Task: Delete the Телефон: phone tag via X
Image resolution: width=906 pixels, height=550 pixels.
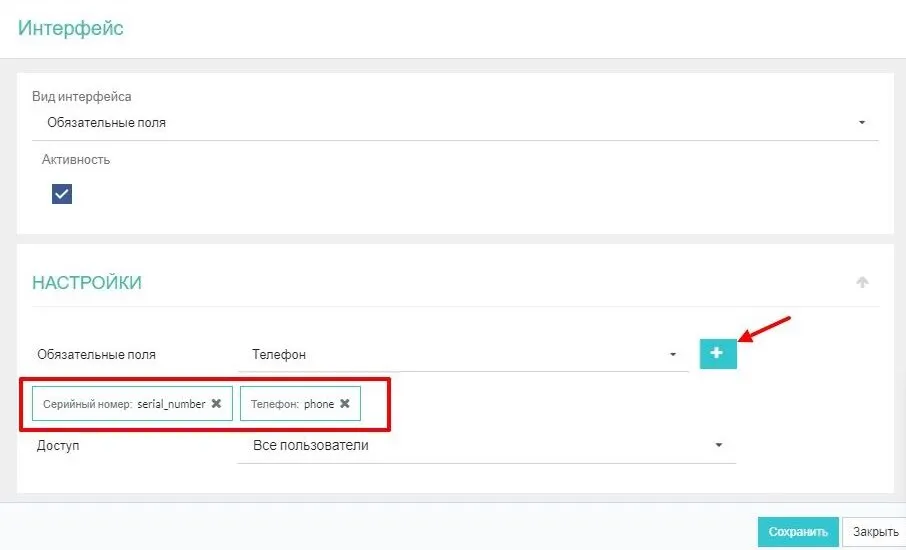Action: click(345, 404)
